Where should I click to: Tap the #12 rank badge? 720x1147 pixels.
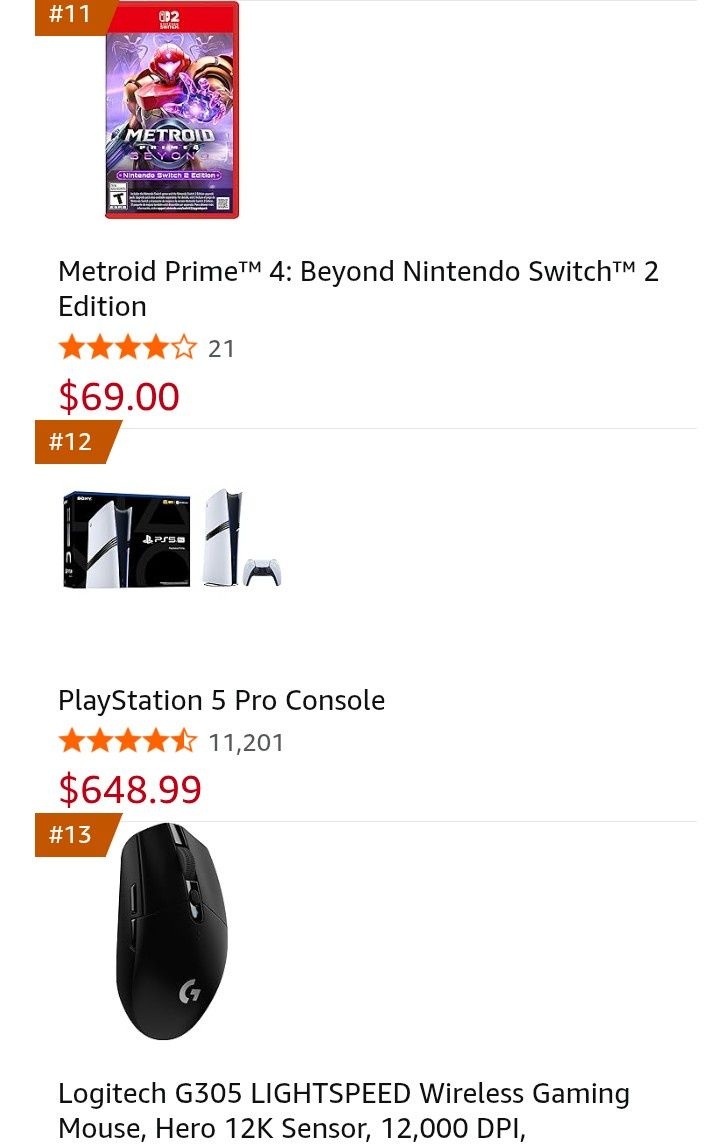pyautogui.click(x=72, y=441)
